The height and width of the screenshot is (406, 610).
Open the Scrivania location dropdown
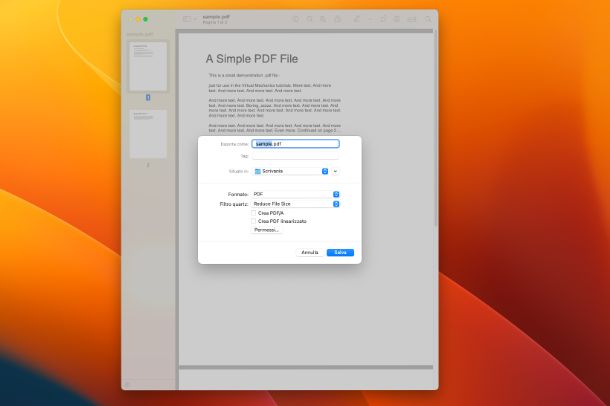291,171
